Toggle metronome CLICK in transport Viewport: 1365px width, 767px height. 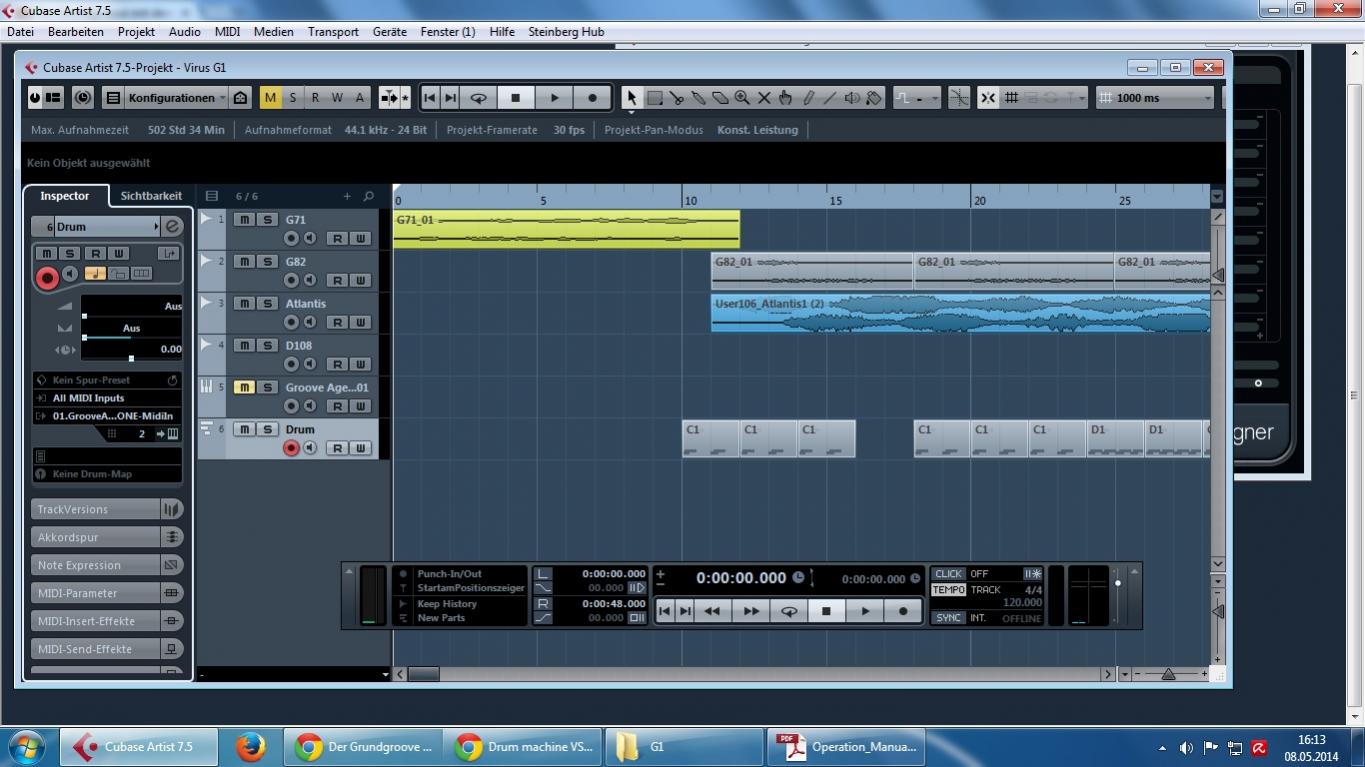tap(948, 574)
